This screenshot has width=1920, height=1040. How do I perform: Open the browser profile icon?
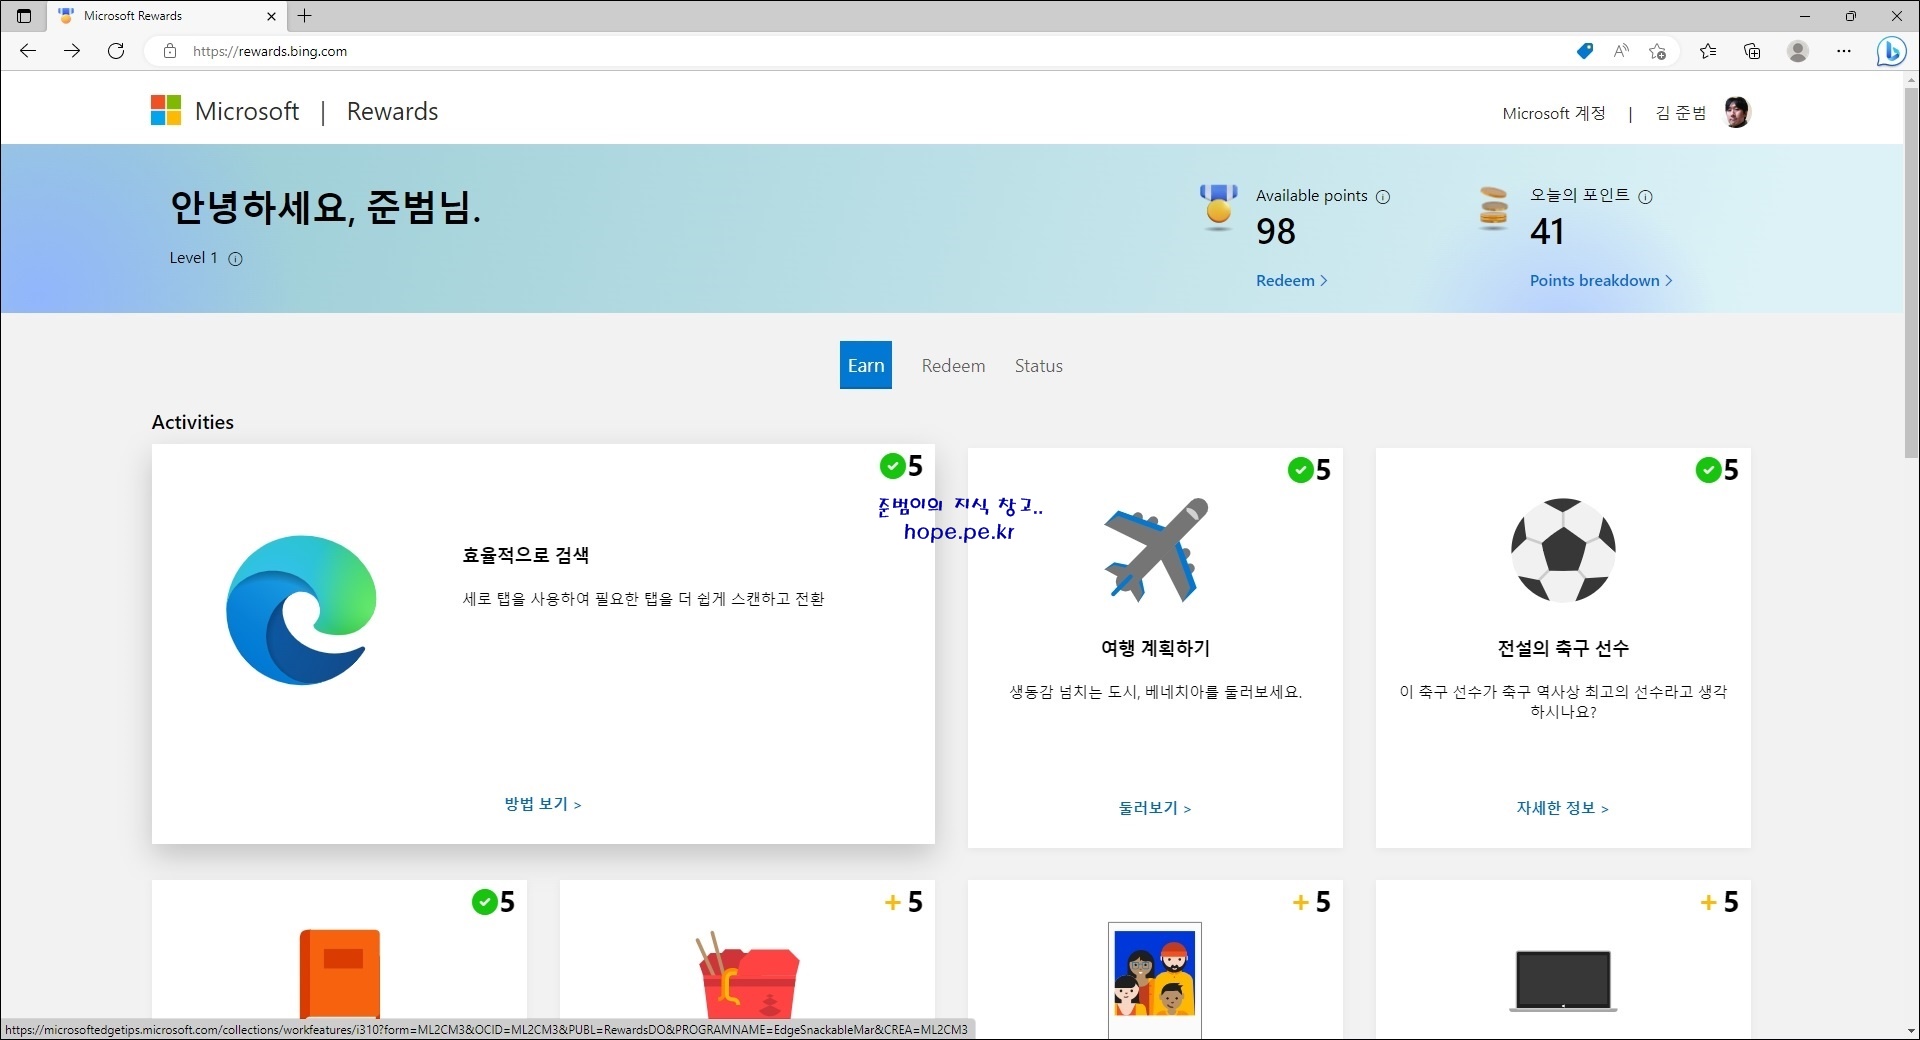coord(1798,51)
